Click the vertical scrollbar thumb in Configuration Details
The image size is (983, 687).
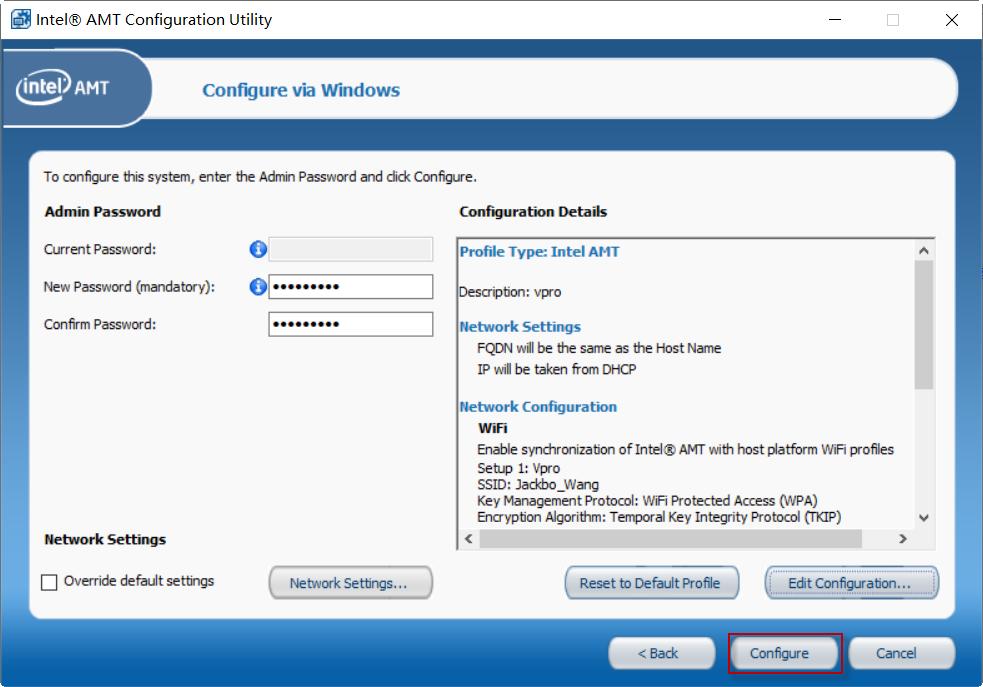(x=923, y=325)
